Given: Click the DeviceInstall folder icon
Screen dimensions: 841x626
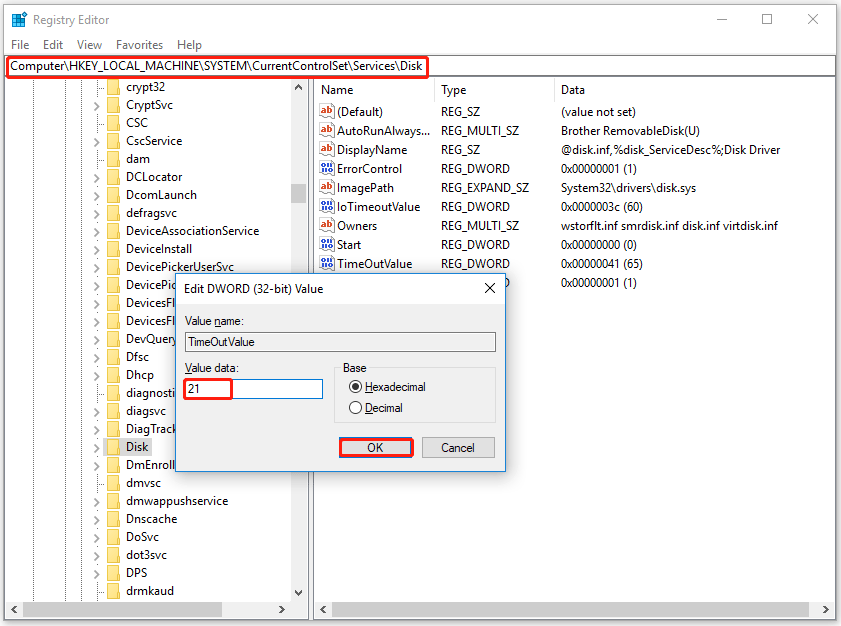Looking at the screenshot, I should (113, 249).
